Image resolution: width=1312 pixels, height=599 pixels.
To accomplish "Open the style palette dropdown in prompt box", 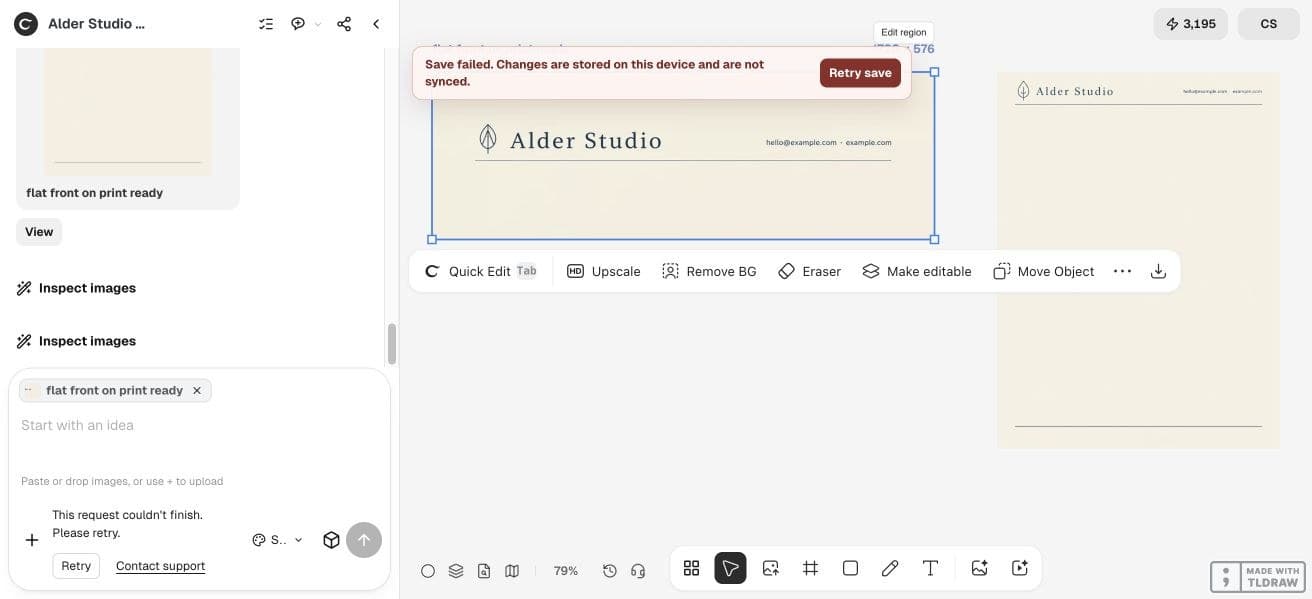I will (x=278, y=540).
